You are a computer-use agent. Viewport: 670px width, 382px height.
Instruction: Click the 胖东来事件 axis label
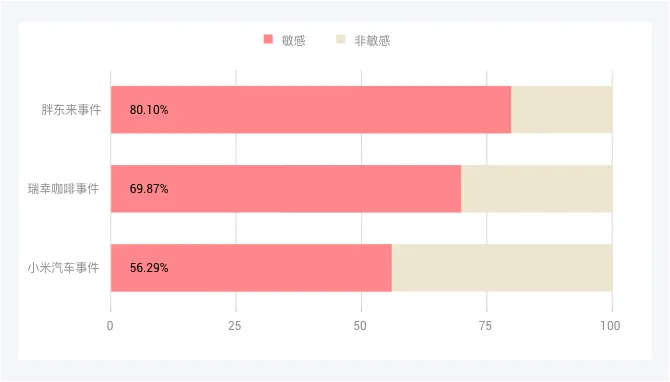point(71,110)
